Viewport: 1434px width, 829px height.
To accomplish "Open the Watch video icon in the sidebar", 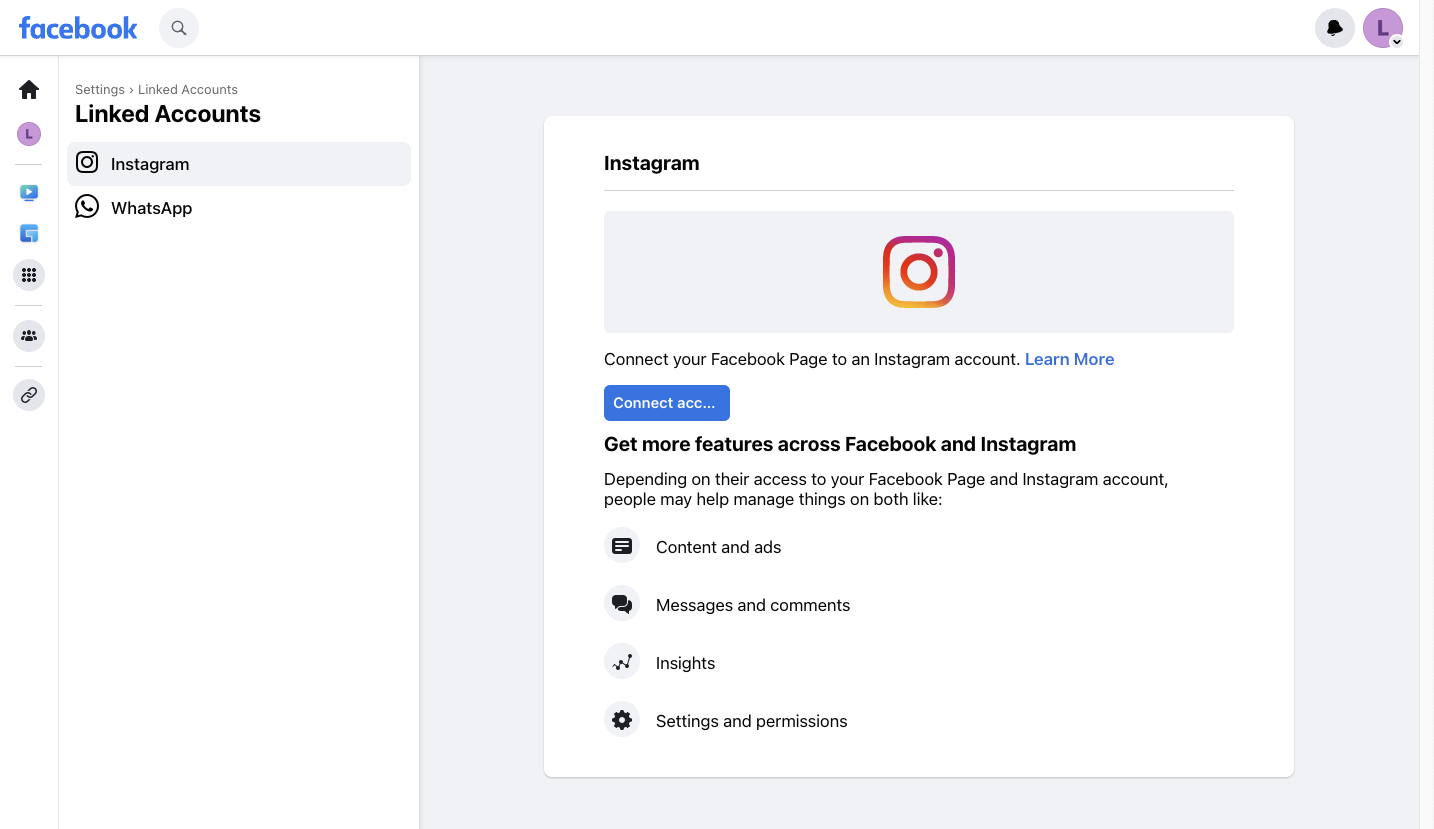I will (x=29, y=192).
